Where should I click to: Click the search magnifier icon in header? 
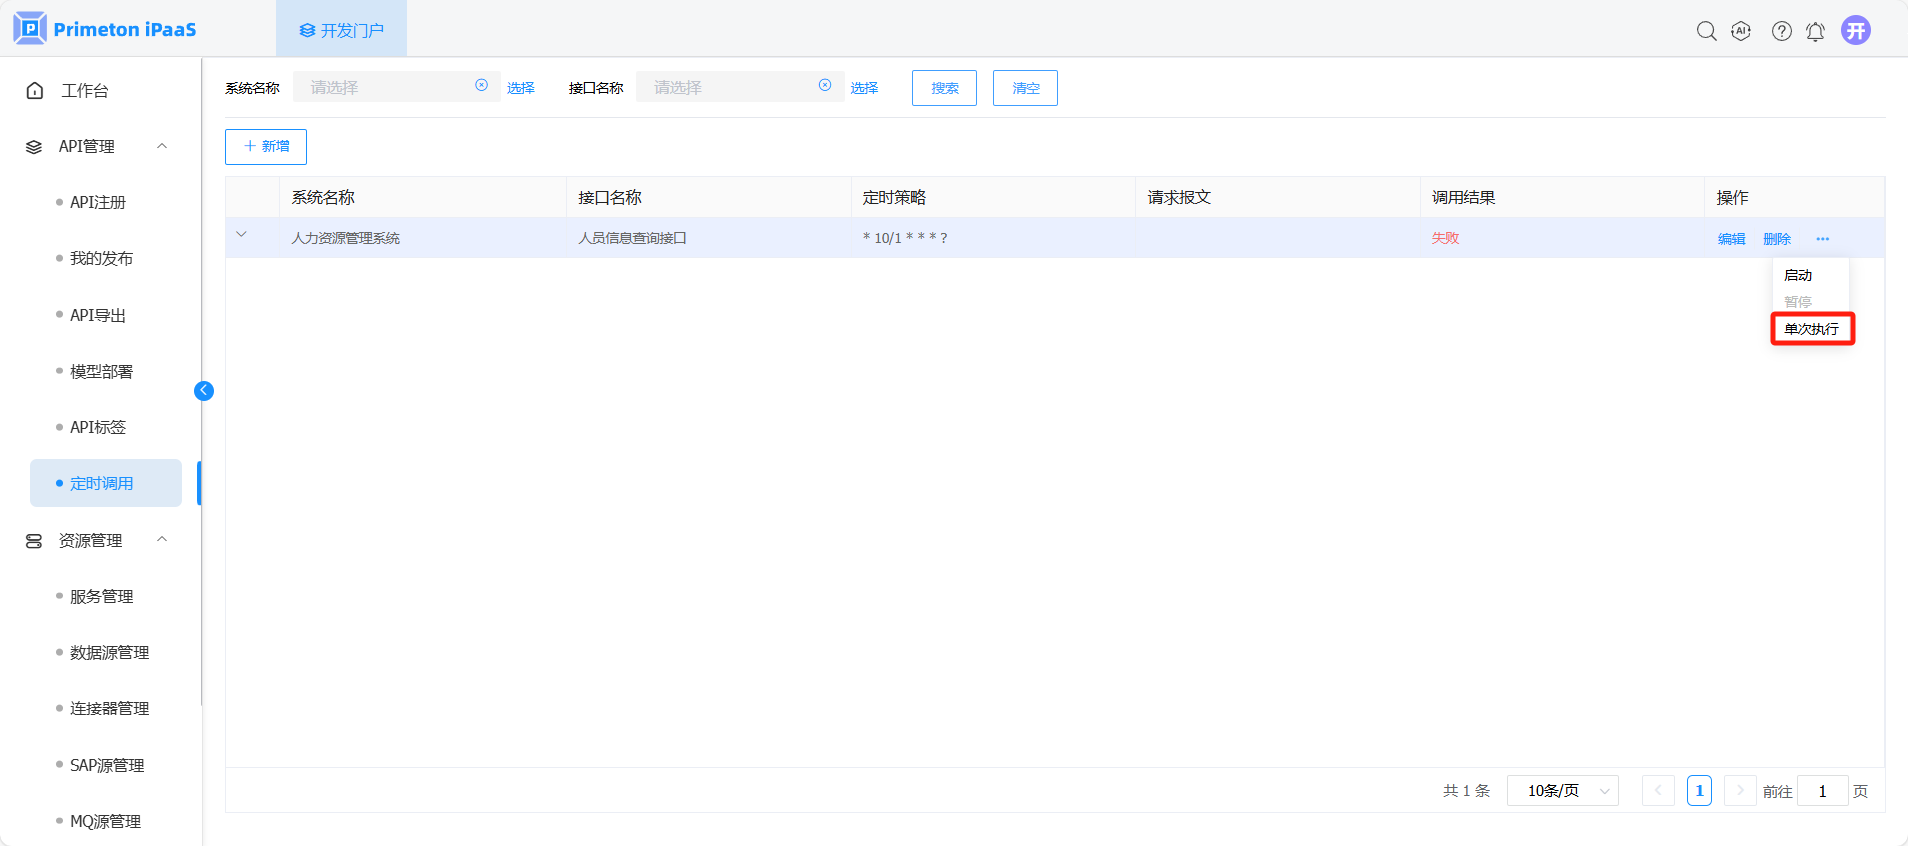coord(1706,31)
